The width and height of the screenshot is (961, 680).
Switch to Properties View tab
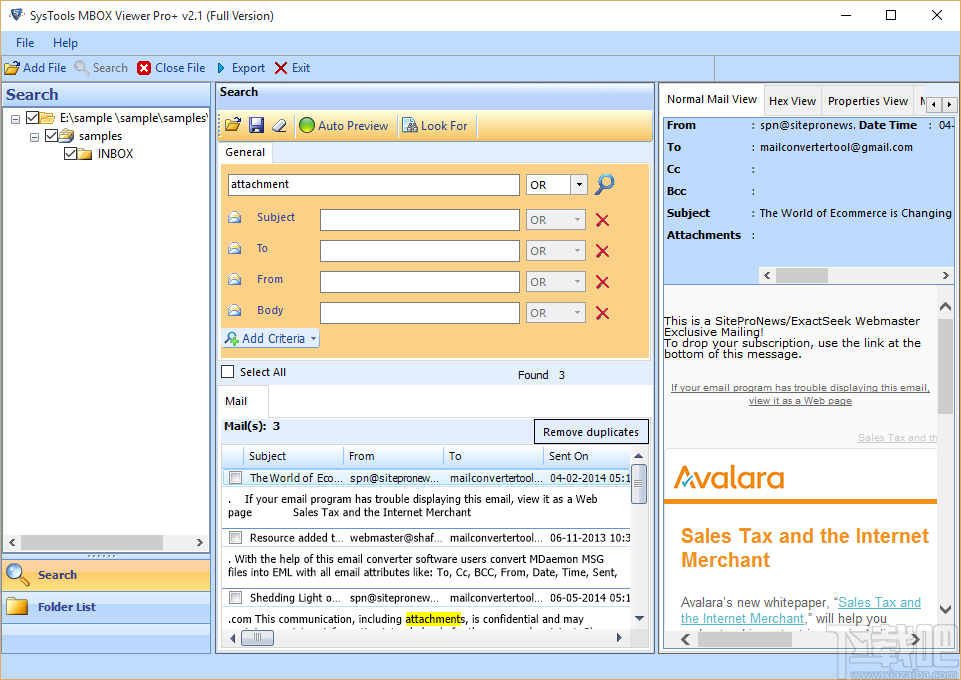(867, 101)
